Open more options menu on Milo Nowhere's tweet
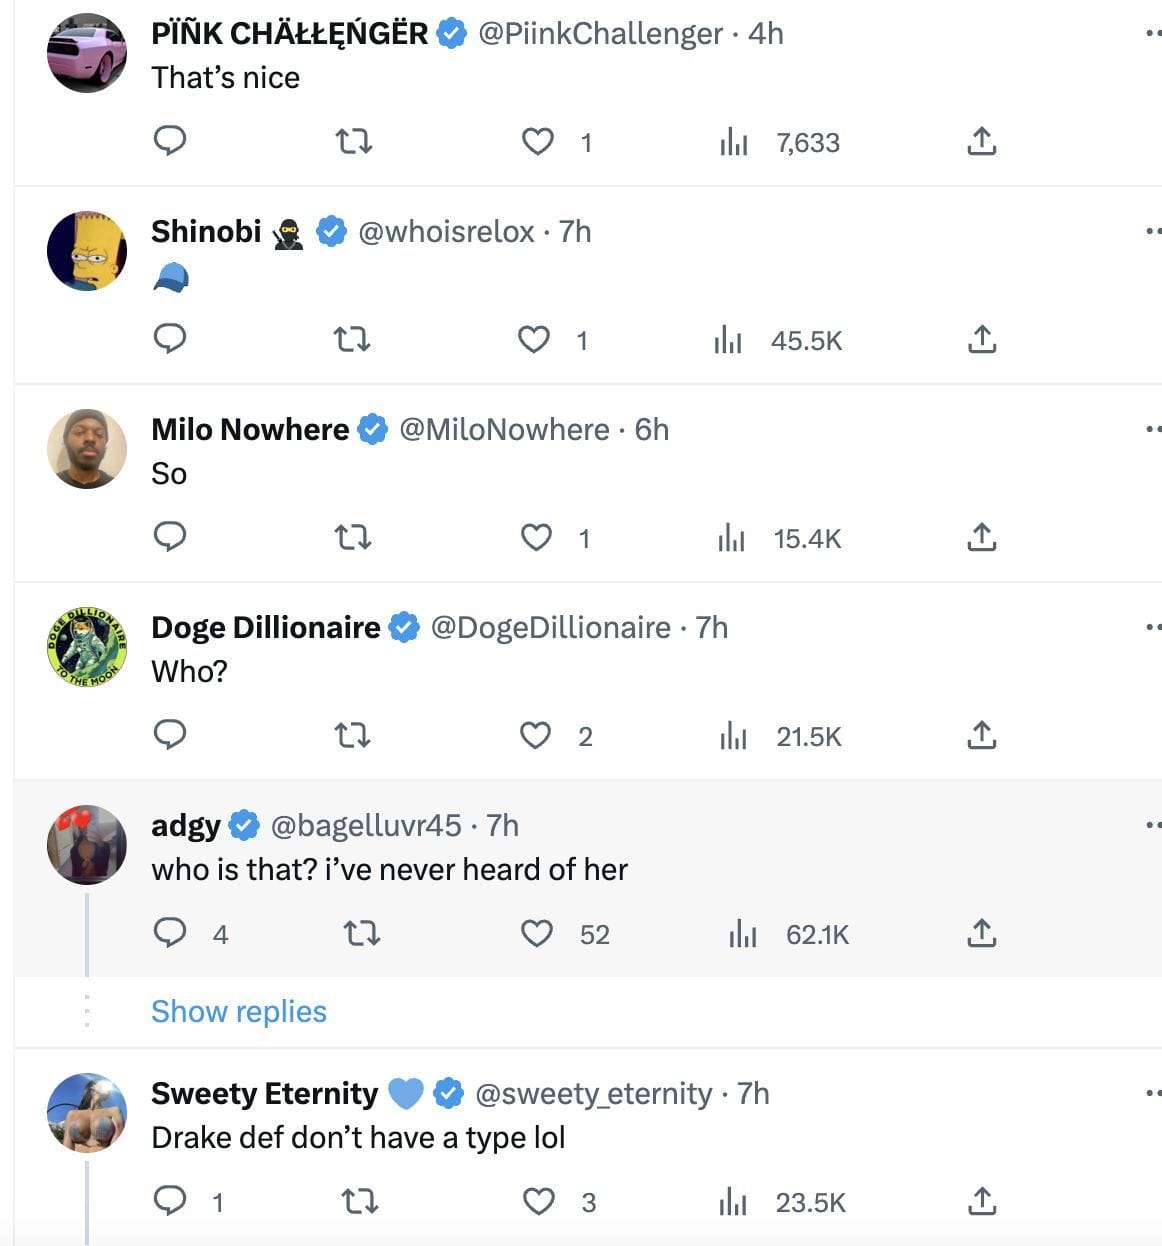The height and width of the screenshot is (1246, 1162). click(1153, 429)
